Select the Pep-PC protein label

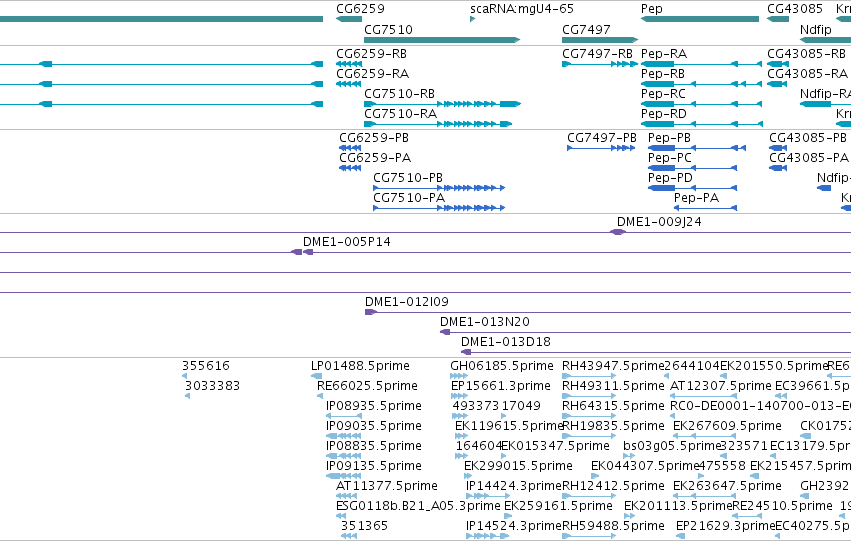coord(670,158)
